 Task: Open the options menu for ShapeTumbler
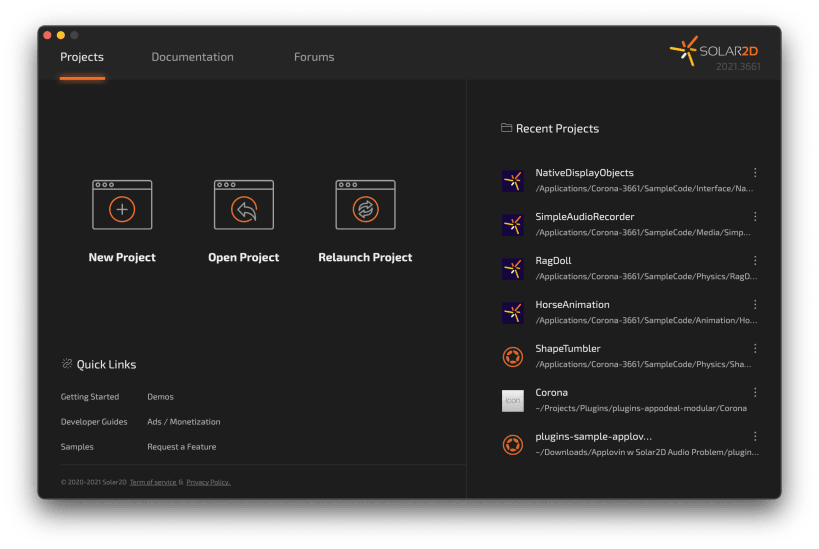click(755, 348)
